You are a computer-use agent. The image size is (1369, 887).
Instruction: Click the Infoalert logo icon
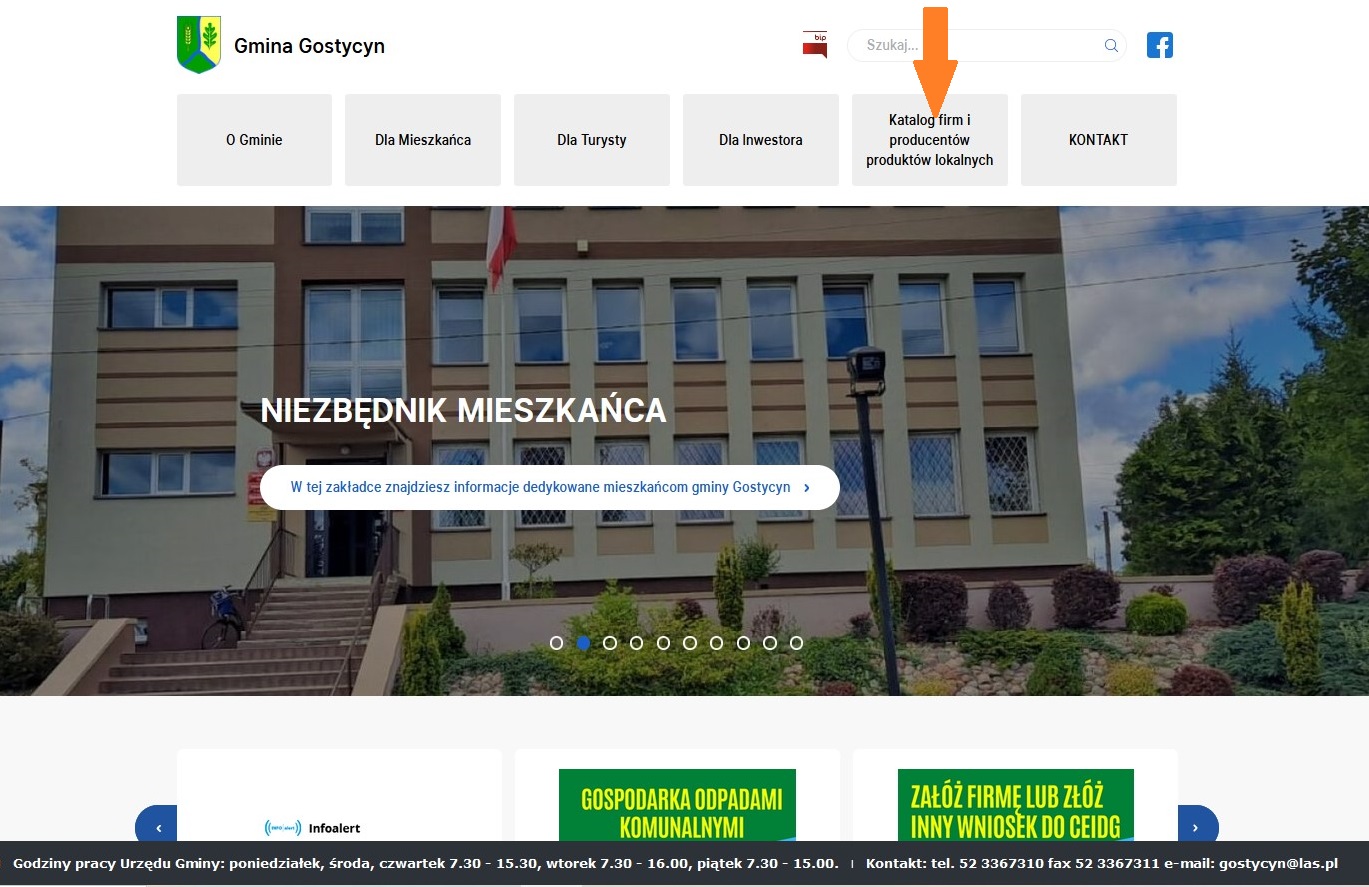pos(282,828)
